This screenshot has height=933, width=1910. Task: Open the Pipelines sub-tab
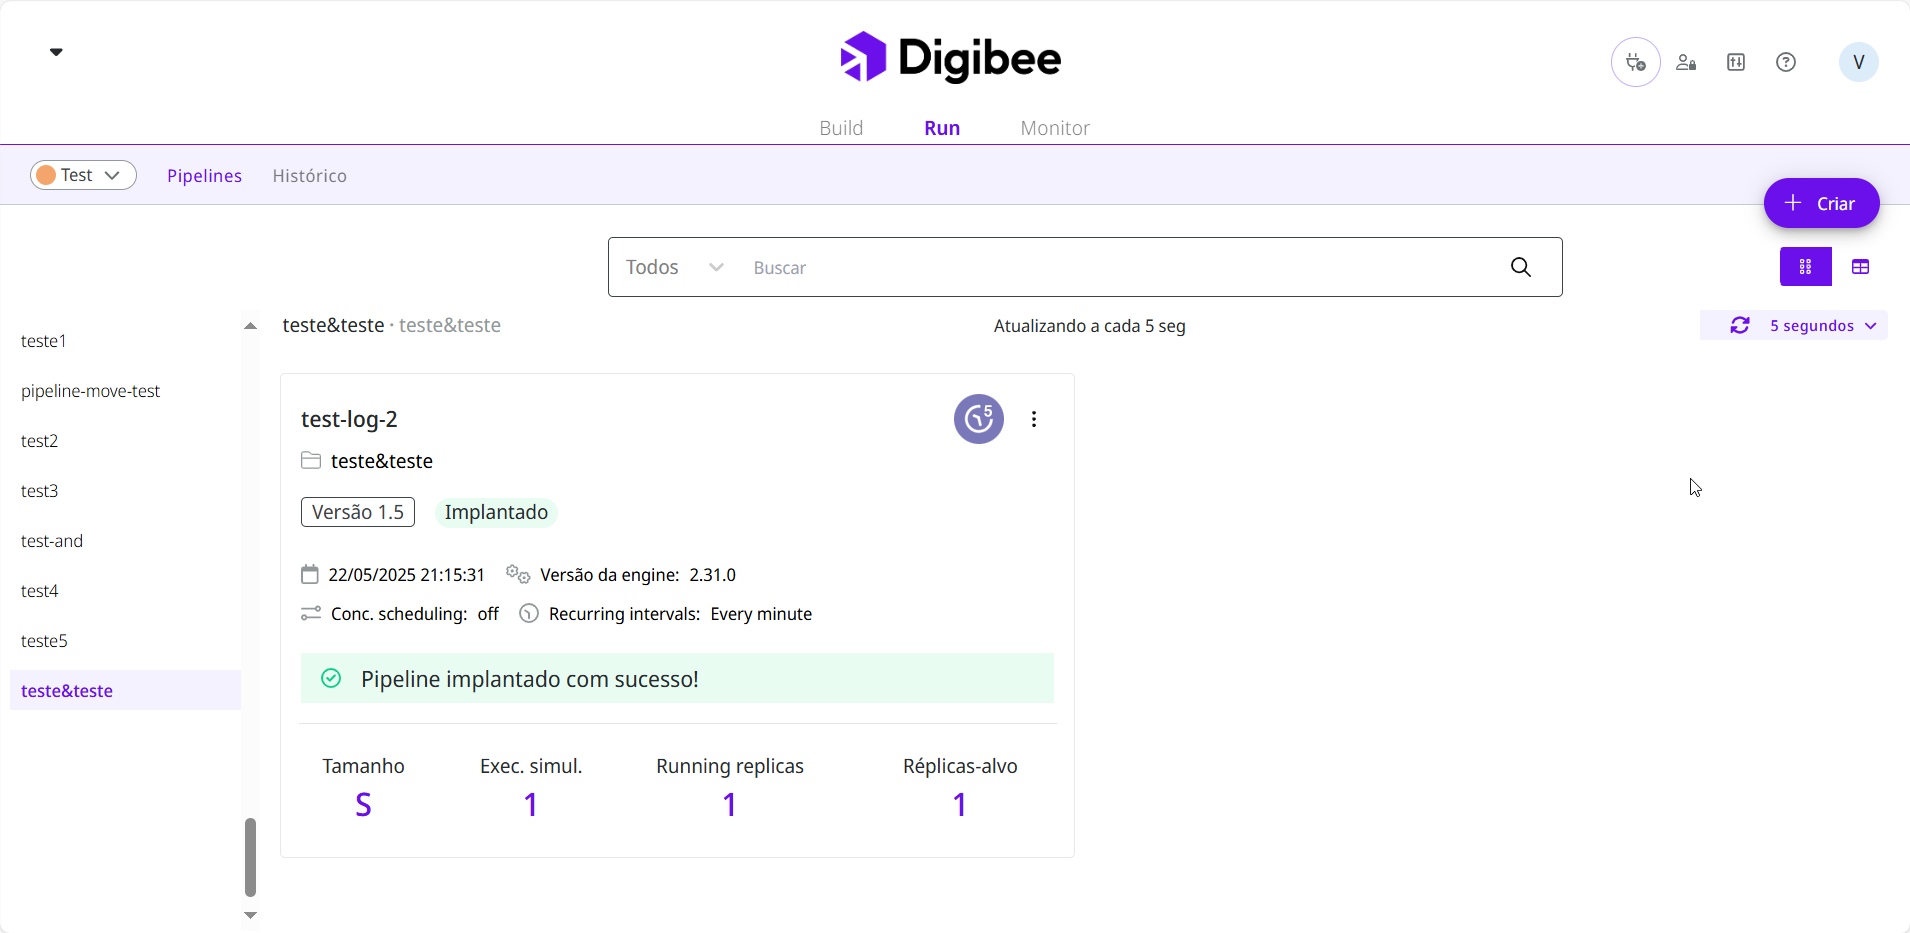204,176
